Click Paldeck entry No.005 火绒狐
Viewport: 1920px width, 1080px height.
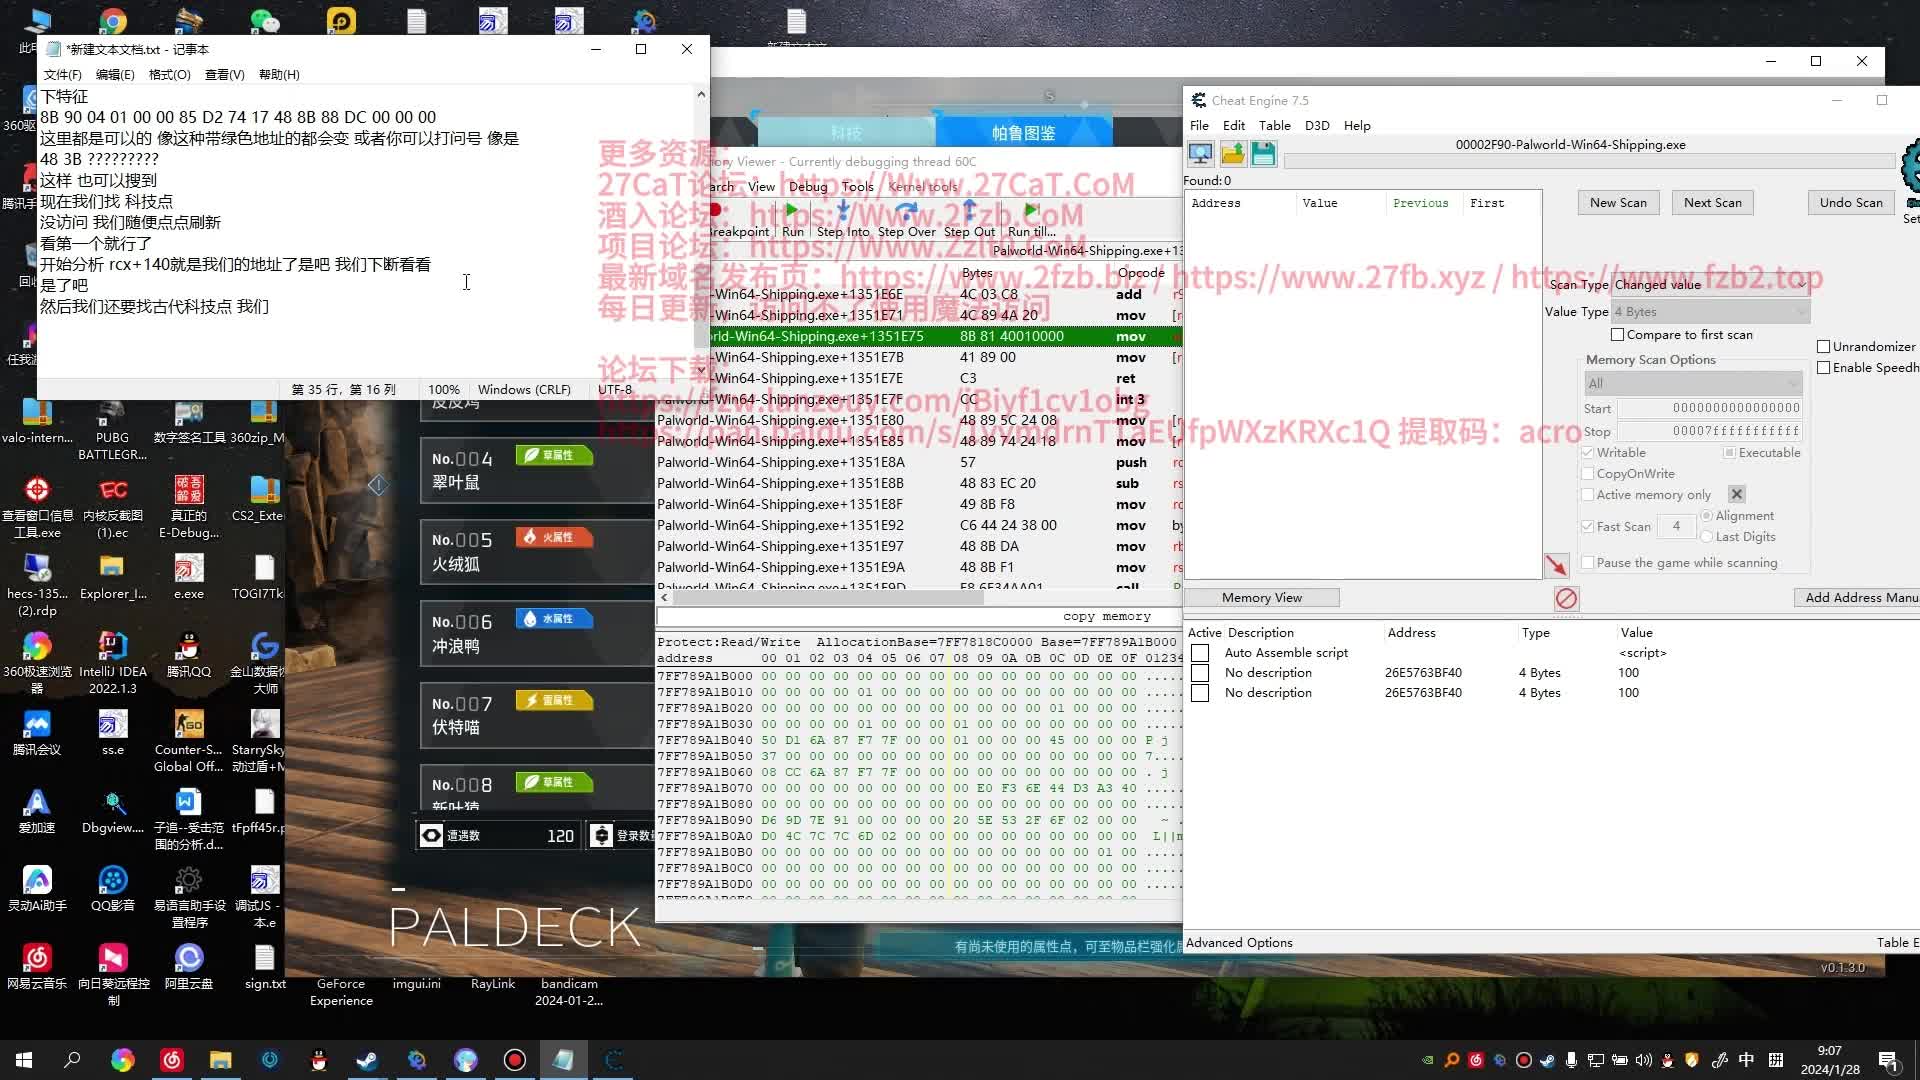tap(537, 552)
